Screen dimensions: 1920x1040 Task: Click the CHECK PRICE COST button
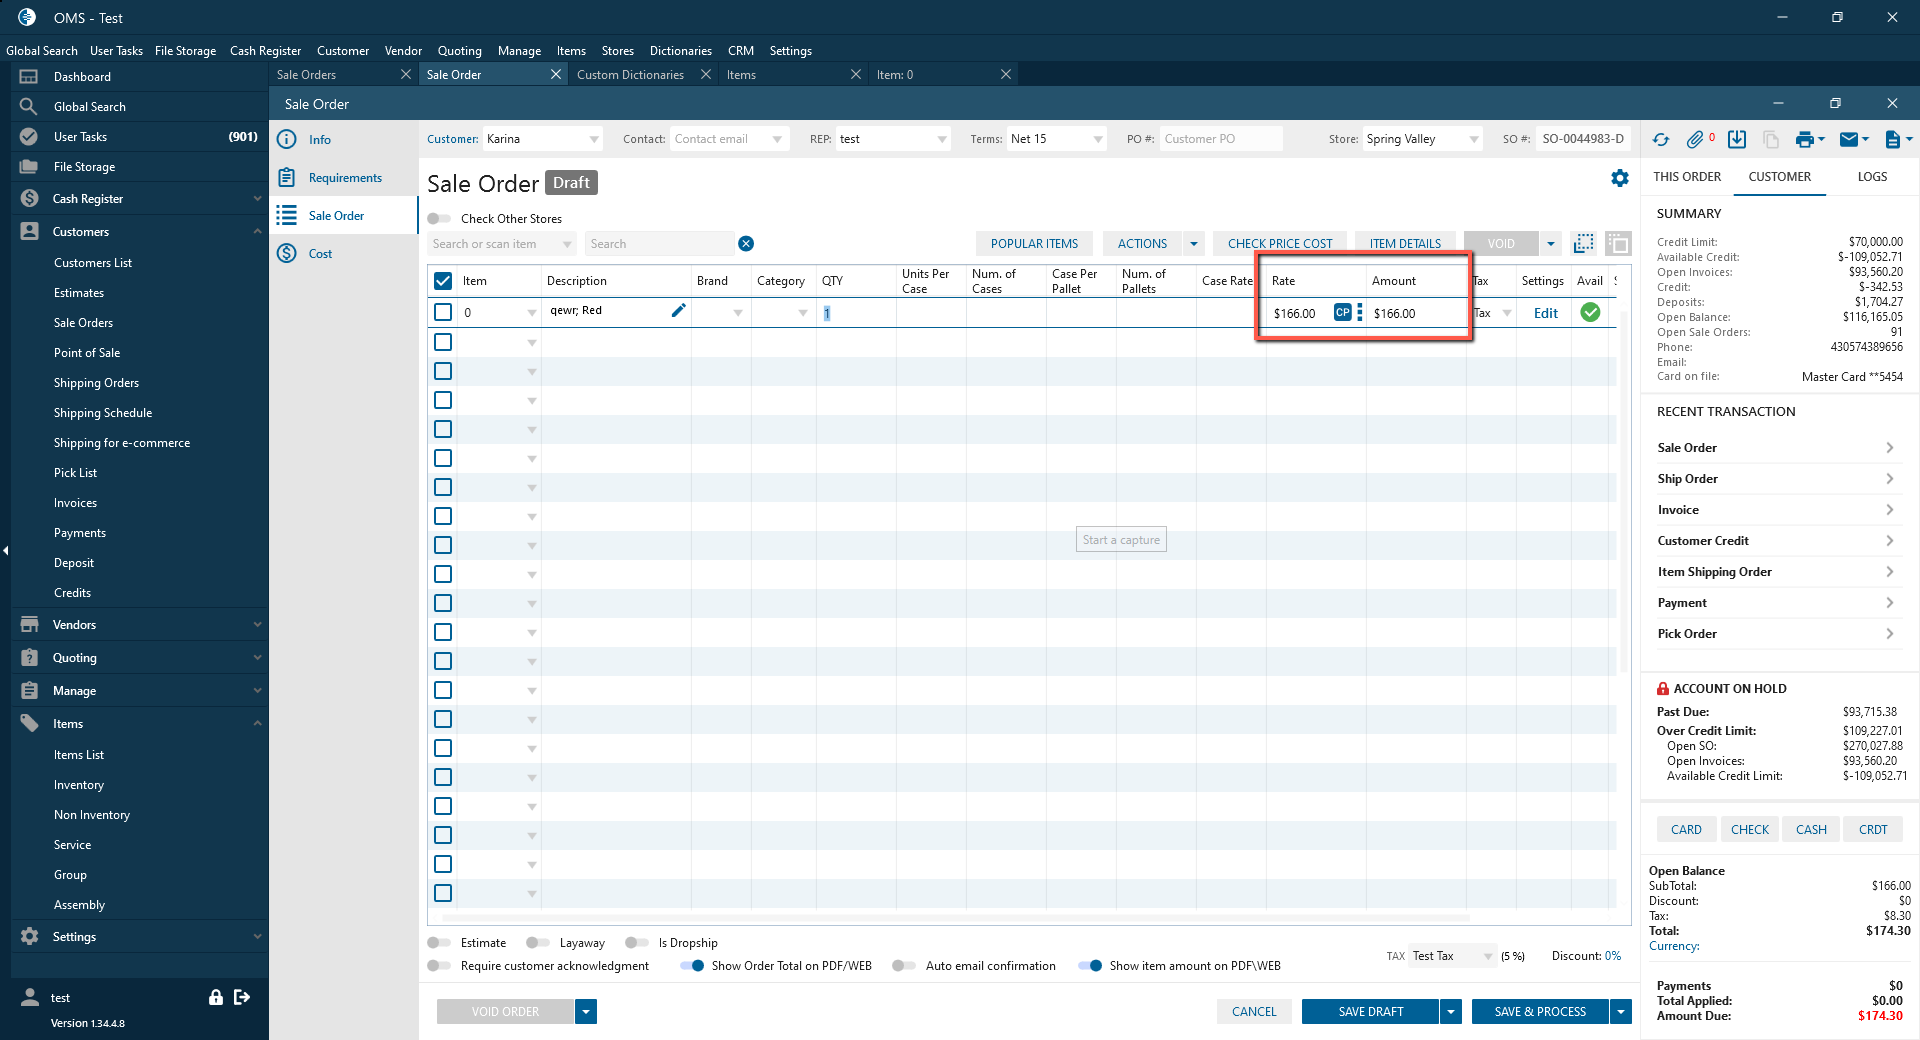click(x=1279, y=244)
